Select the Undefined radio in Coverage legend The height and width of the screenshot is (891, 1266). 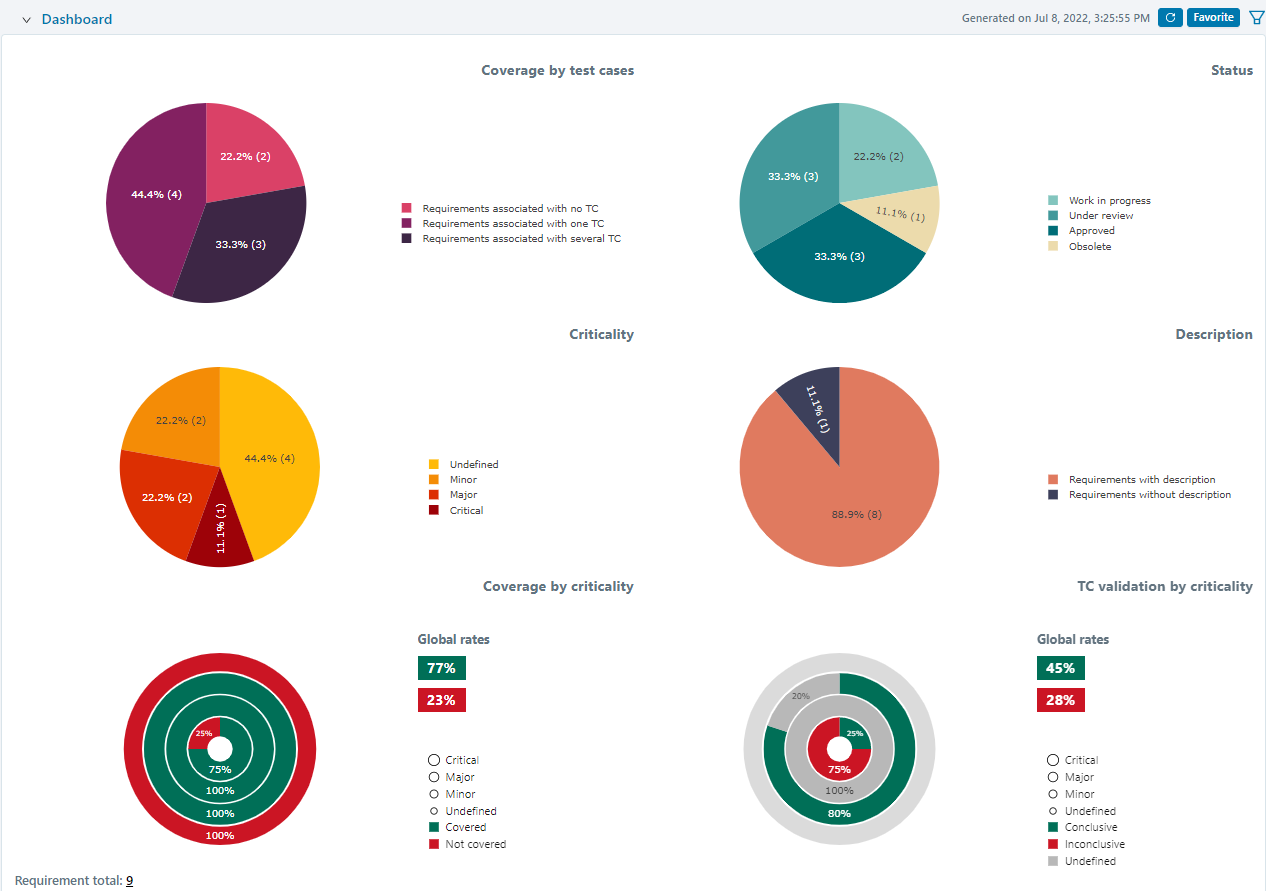[x=433, y=811]
